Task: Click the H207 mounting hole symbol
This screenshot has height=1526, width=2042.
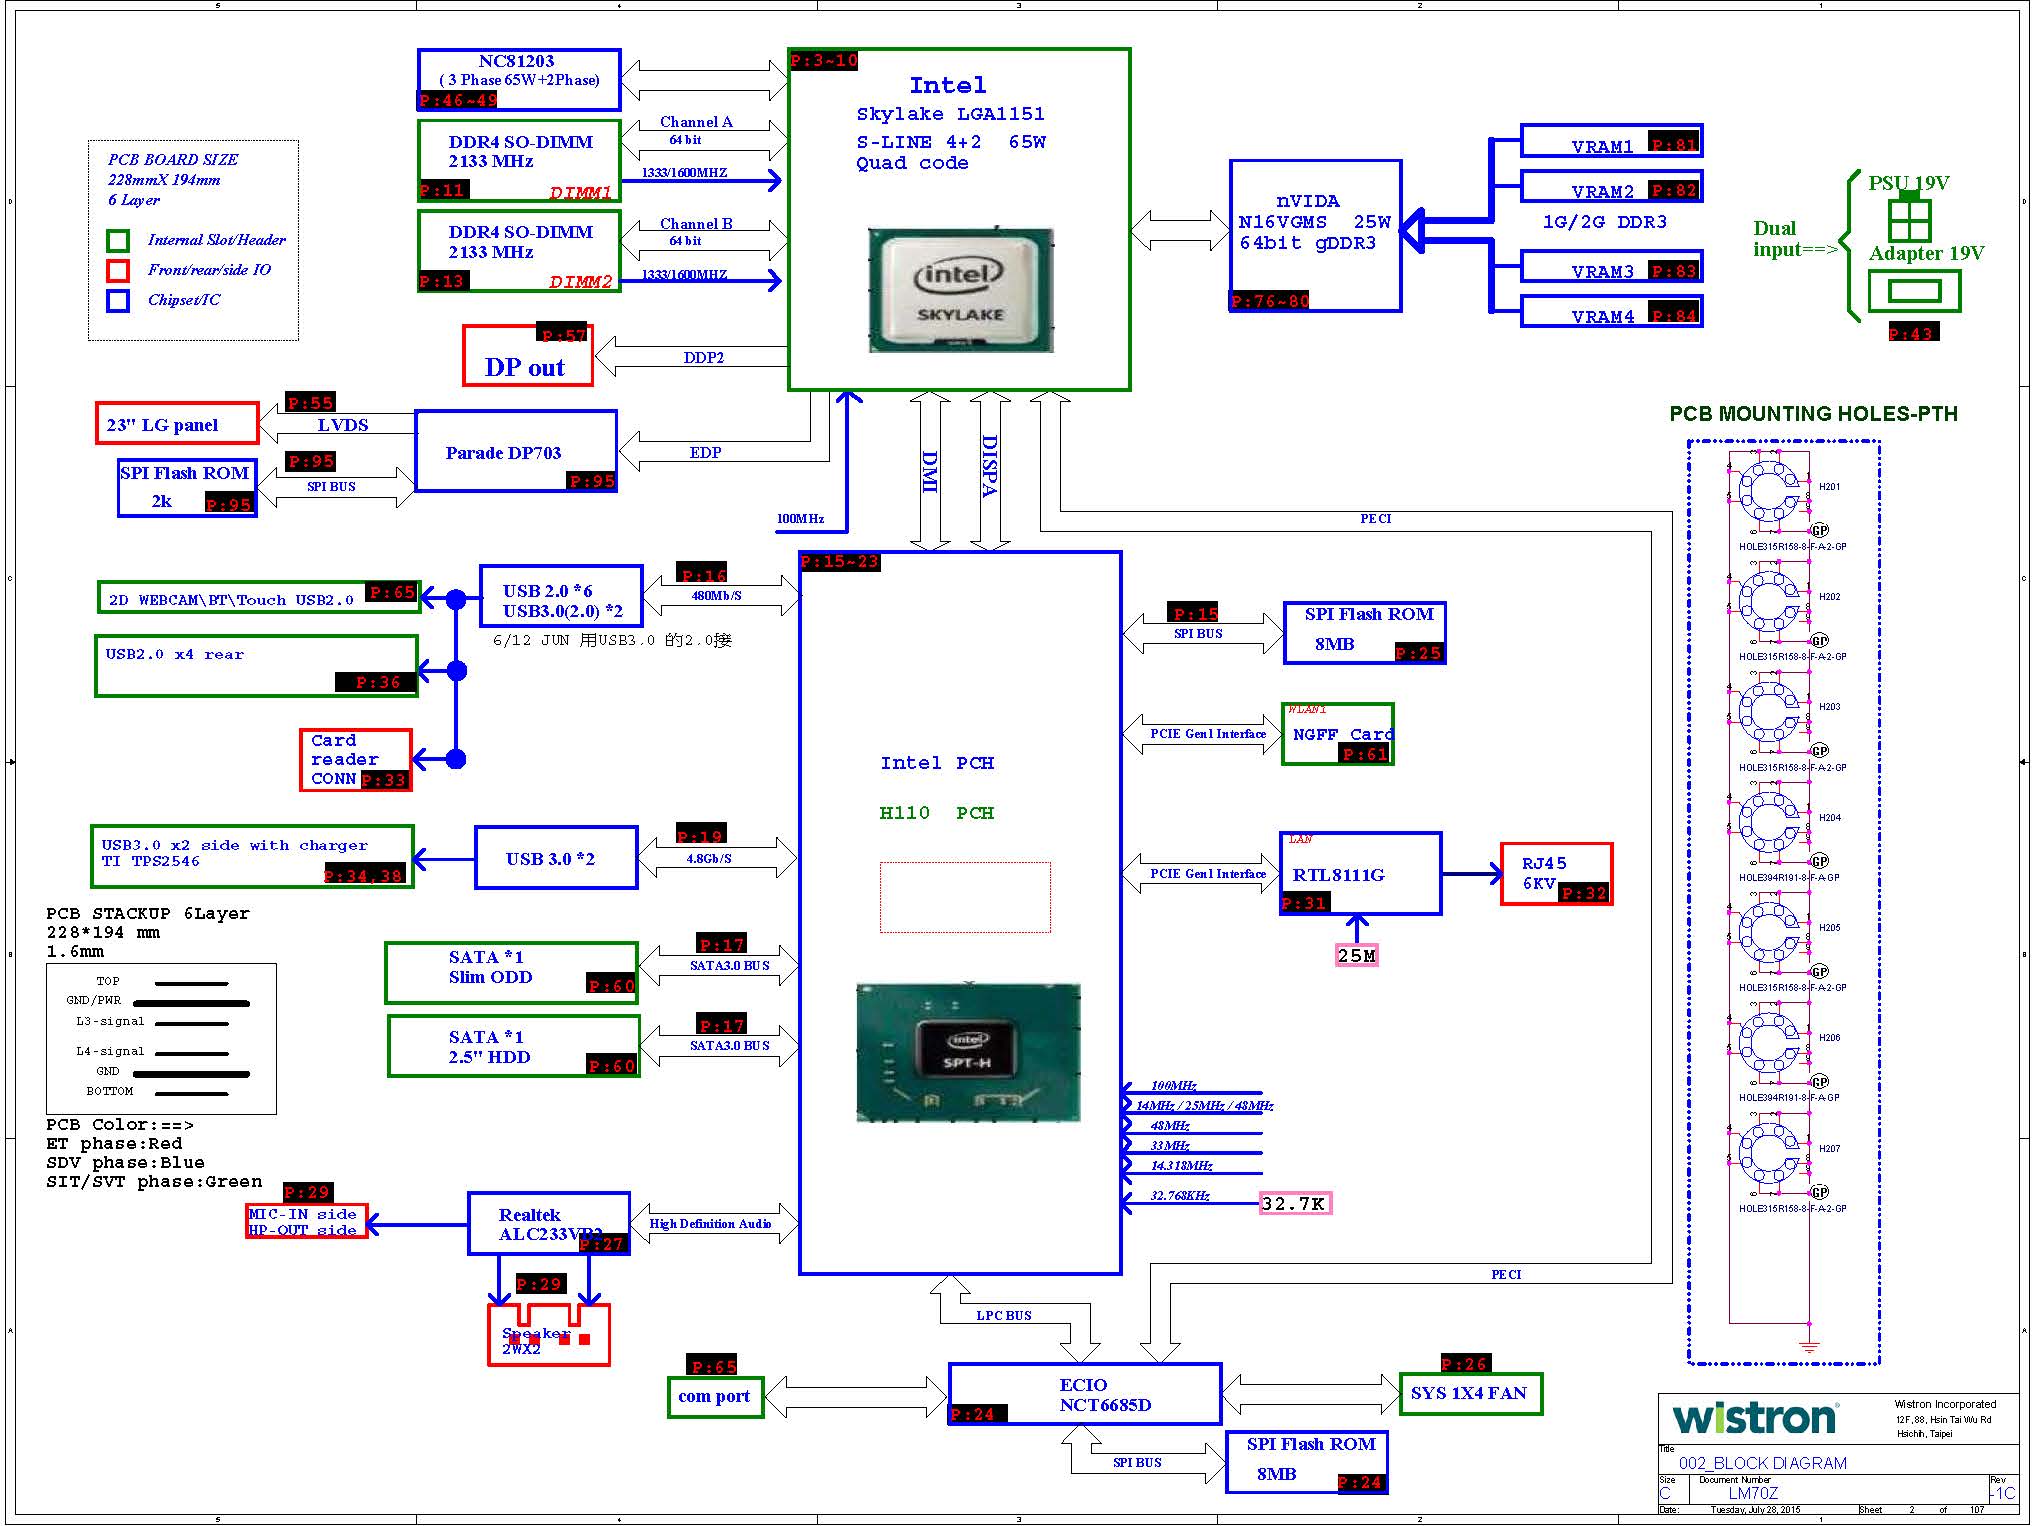Action: point(1768,1152)
